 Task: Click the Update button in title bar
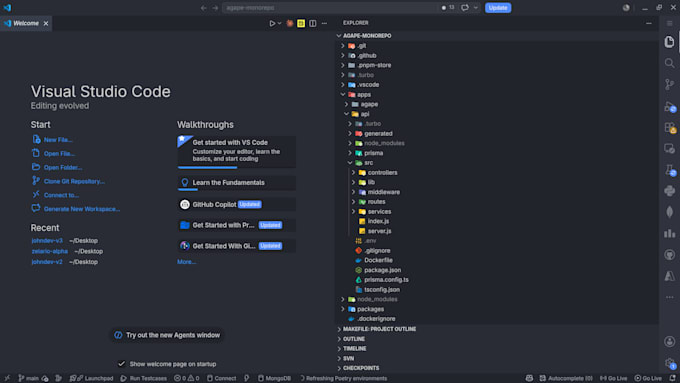pos(497,8)
